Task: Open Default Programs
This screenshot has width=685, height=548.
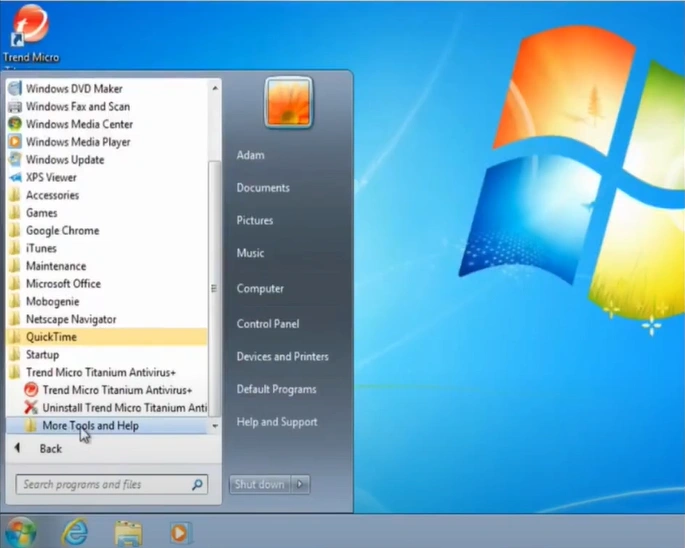Action: [277, 389]
